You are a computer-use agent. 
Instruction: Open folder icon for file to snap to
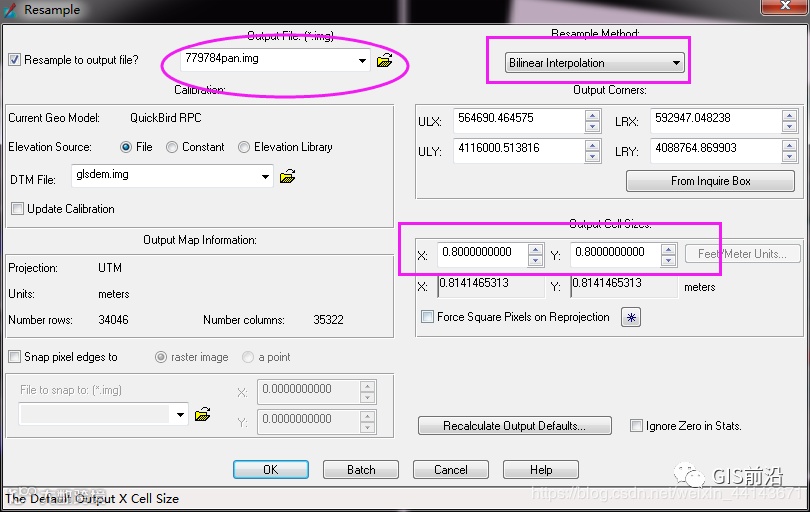[x=202, y=414]
